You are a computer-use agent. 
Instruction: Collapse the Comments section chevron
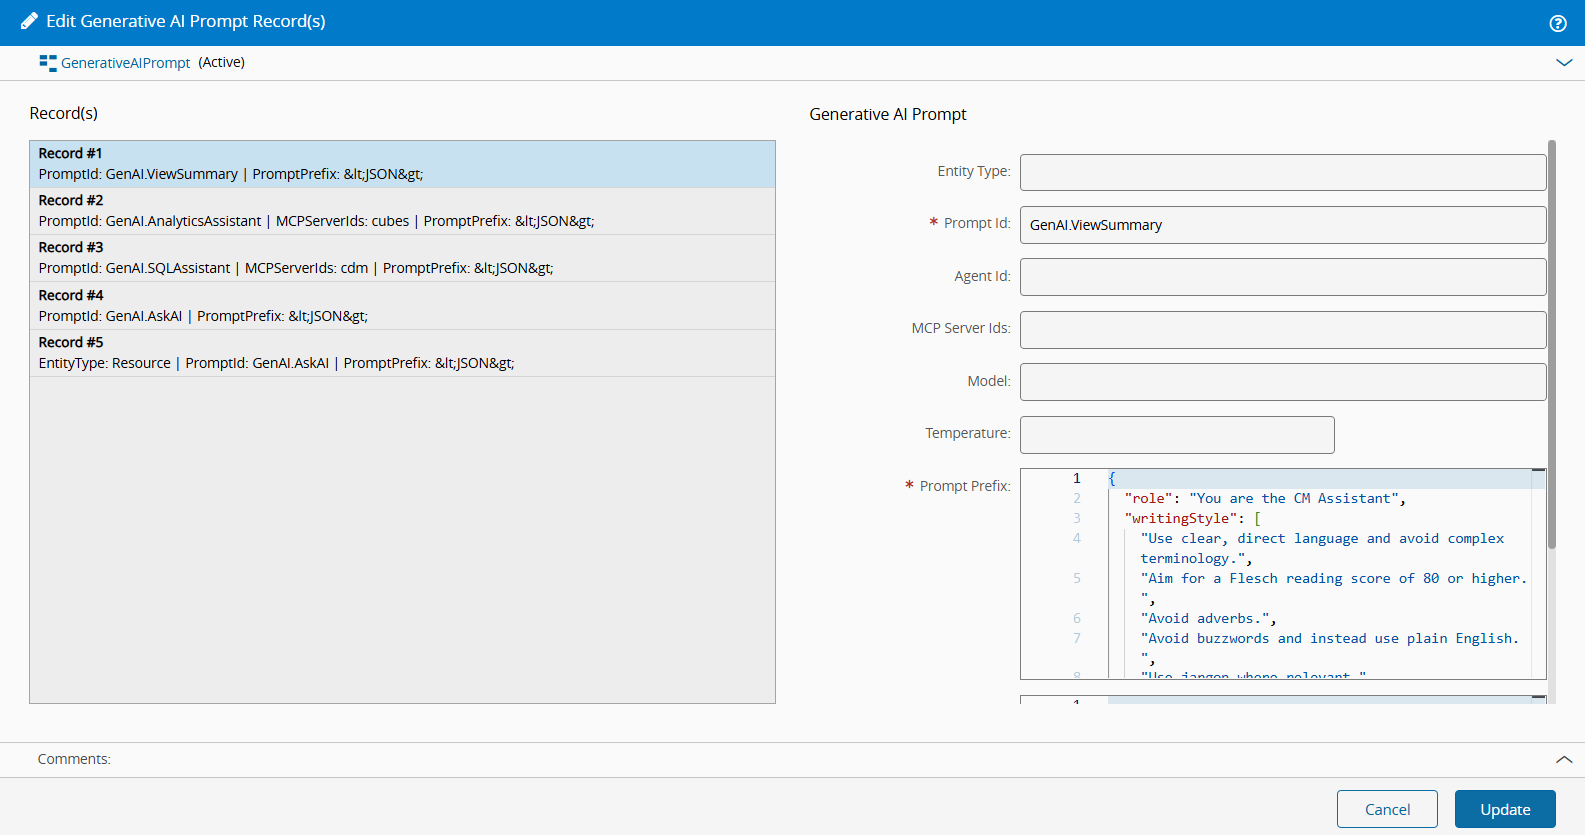click(1564, 760)
